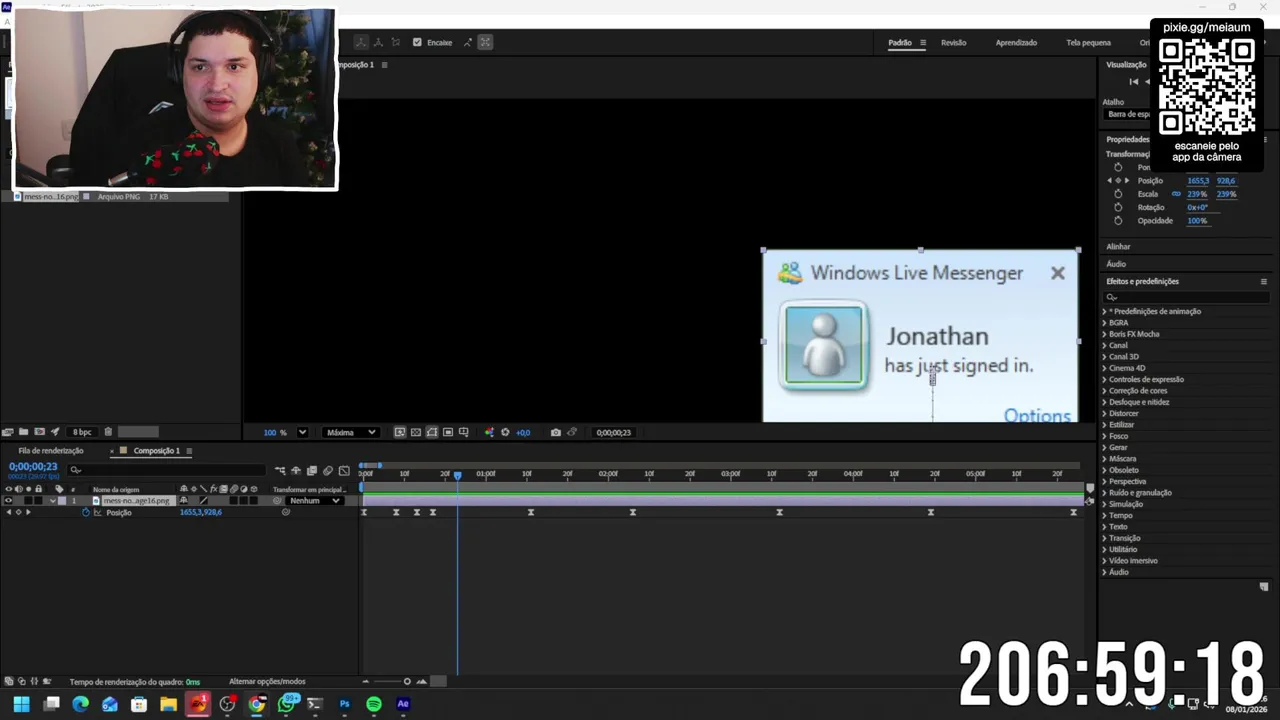Click the Posição stopwatch in timeline
Screen dimensions: 1280x720
[86, 512]
